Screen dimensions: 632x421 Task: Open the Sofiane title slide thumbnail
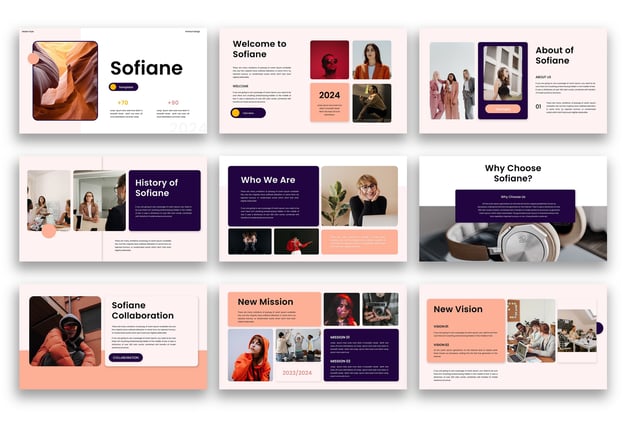click(x=112, y=80)
